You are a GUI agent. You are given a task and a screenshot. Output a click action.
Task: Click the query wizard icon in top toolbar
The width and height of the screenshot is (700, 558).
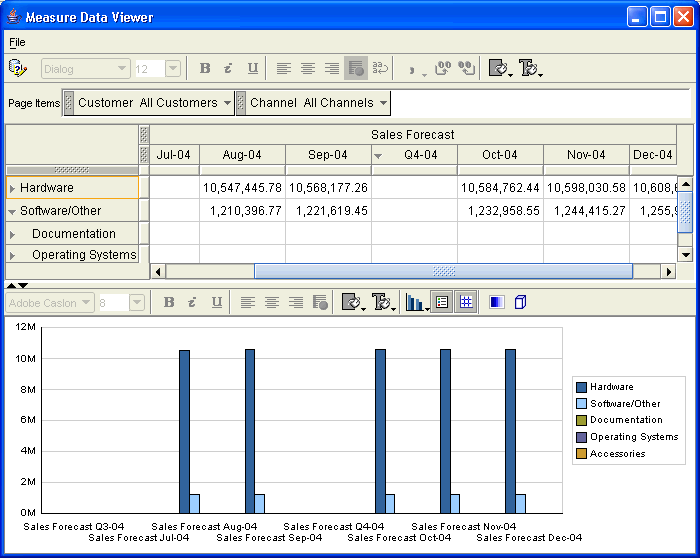point(17,68)
